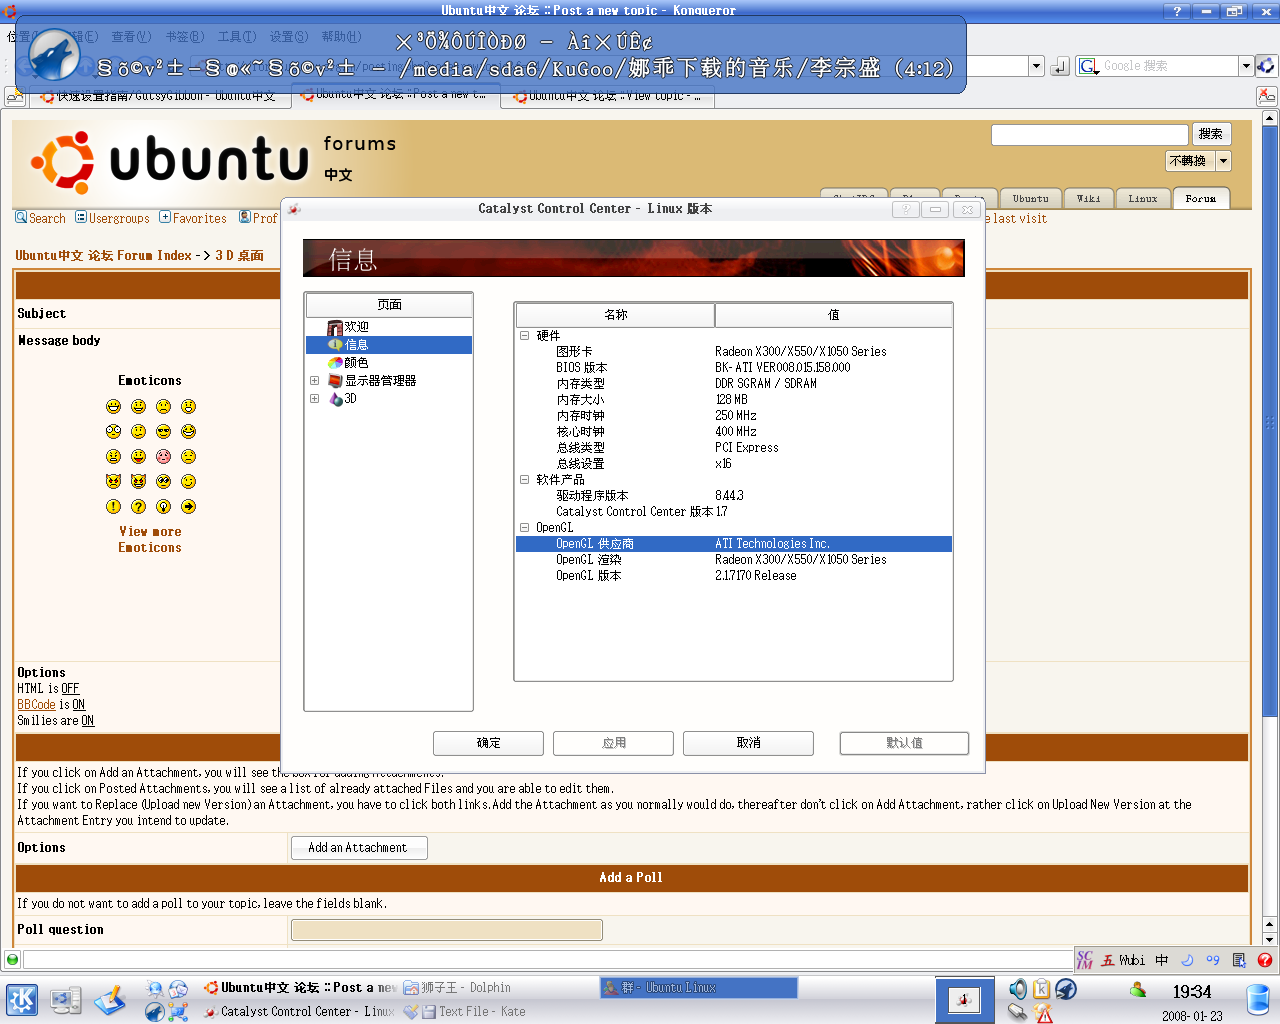The width and height of the screenshot is (1280, 1024).
Task: Insert the lightbulb idea emoticon
Action: coord(163,507)
